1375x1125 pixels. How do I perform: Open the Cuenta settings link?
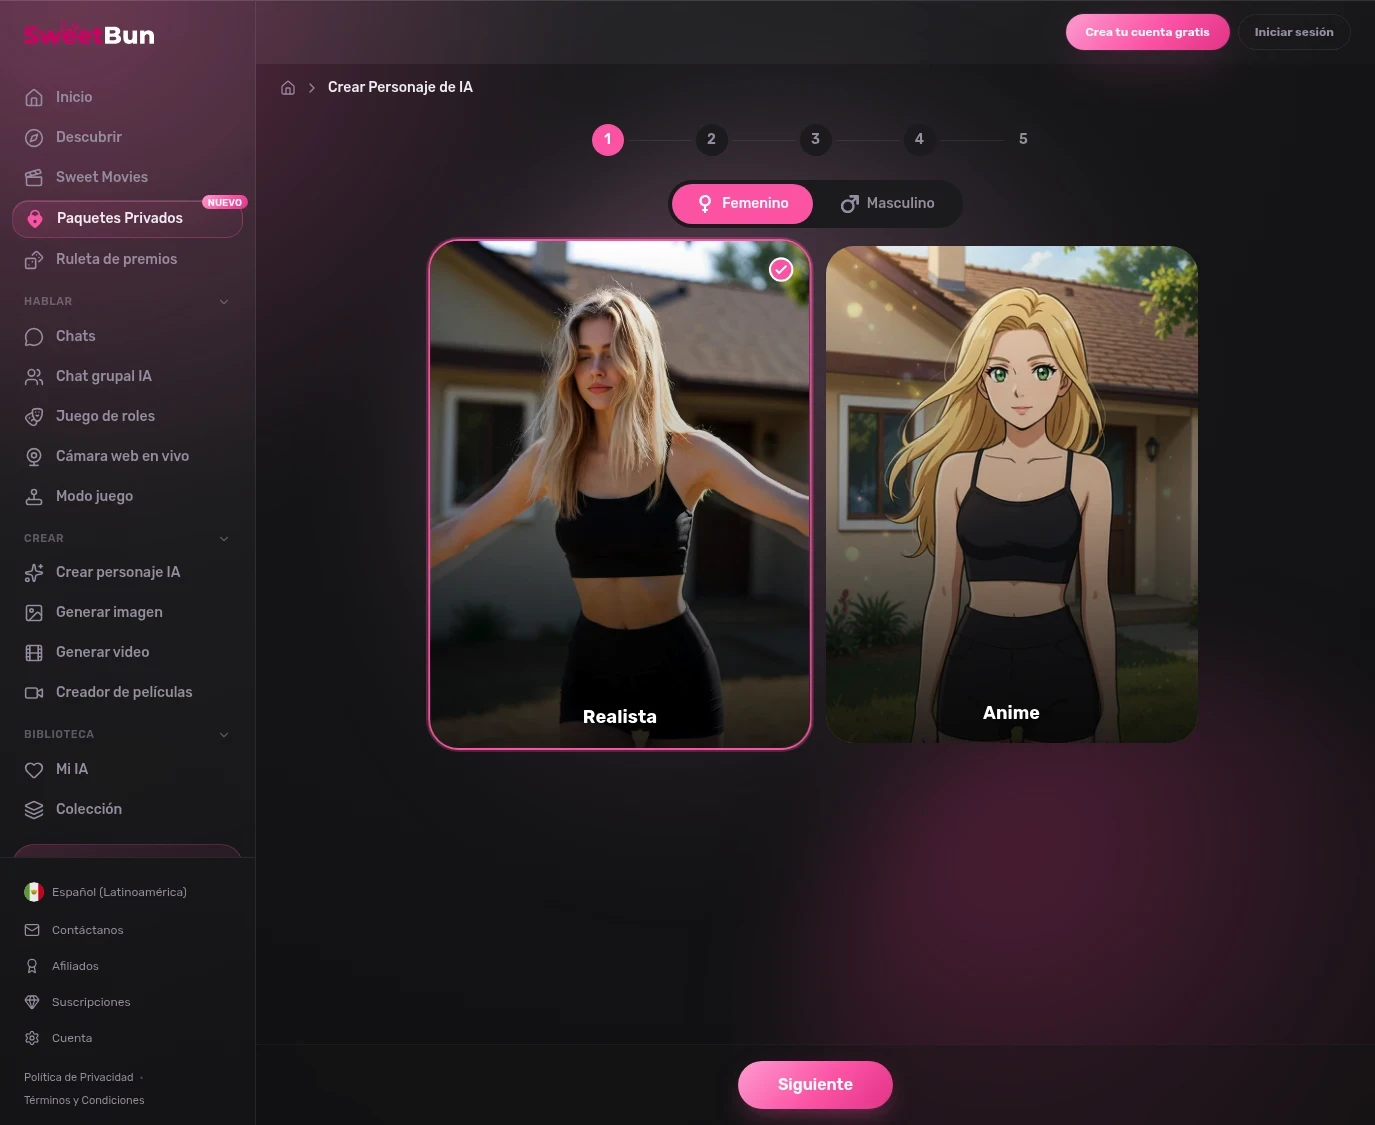pyautogui.click(x=58, y=1038)
